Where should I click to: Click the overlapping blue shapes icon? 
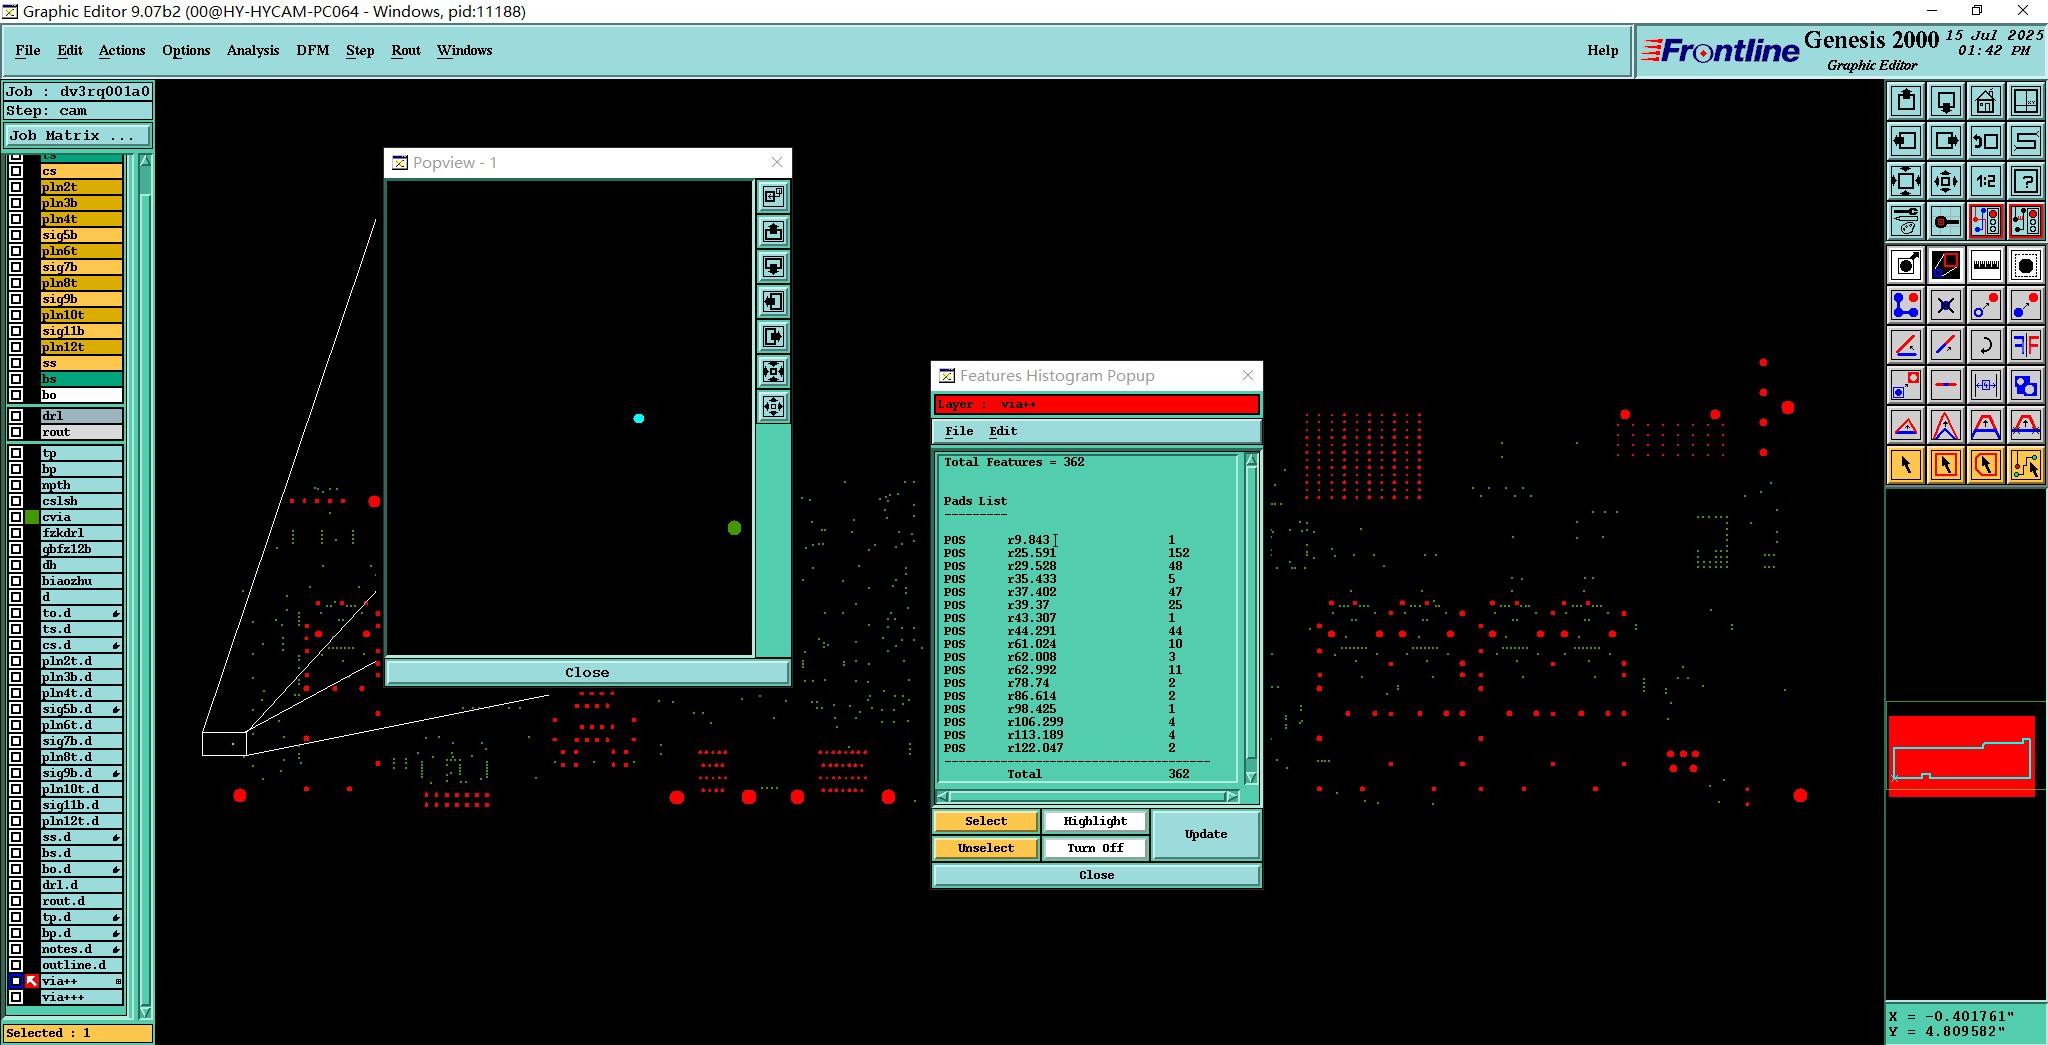[2026, 385]
